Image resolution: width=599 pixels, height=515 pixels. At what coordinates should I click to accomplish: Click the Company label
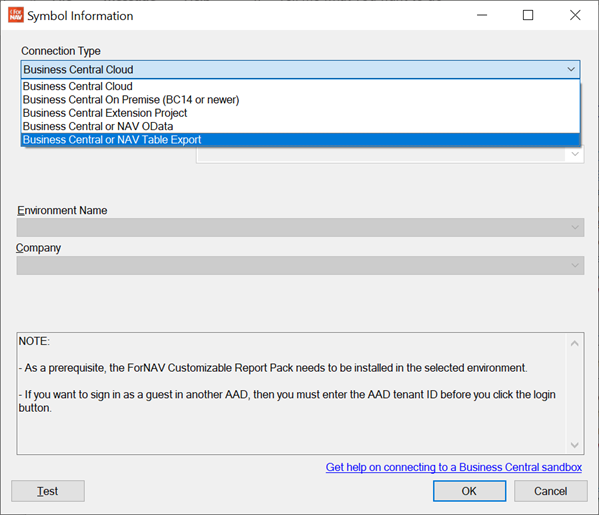(x=38, y=248)
